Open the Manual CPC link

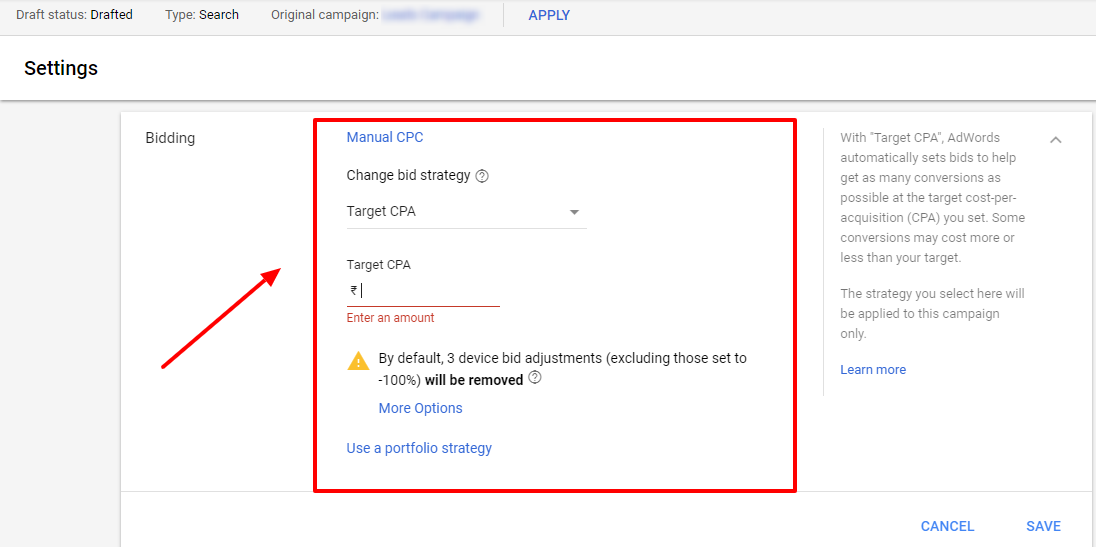pyautogui.click(x=385, y=137)
